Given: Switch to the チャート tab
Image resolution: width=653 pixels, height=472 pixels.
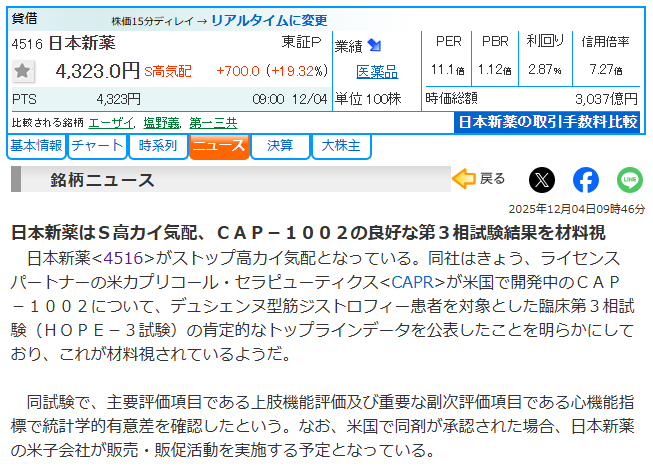Looking at the screenshot, I should pos(97,146).
